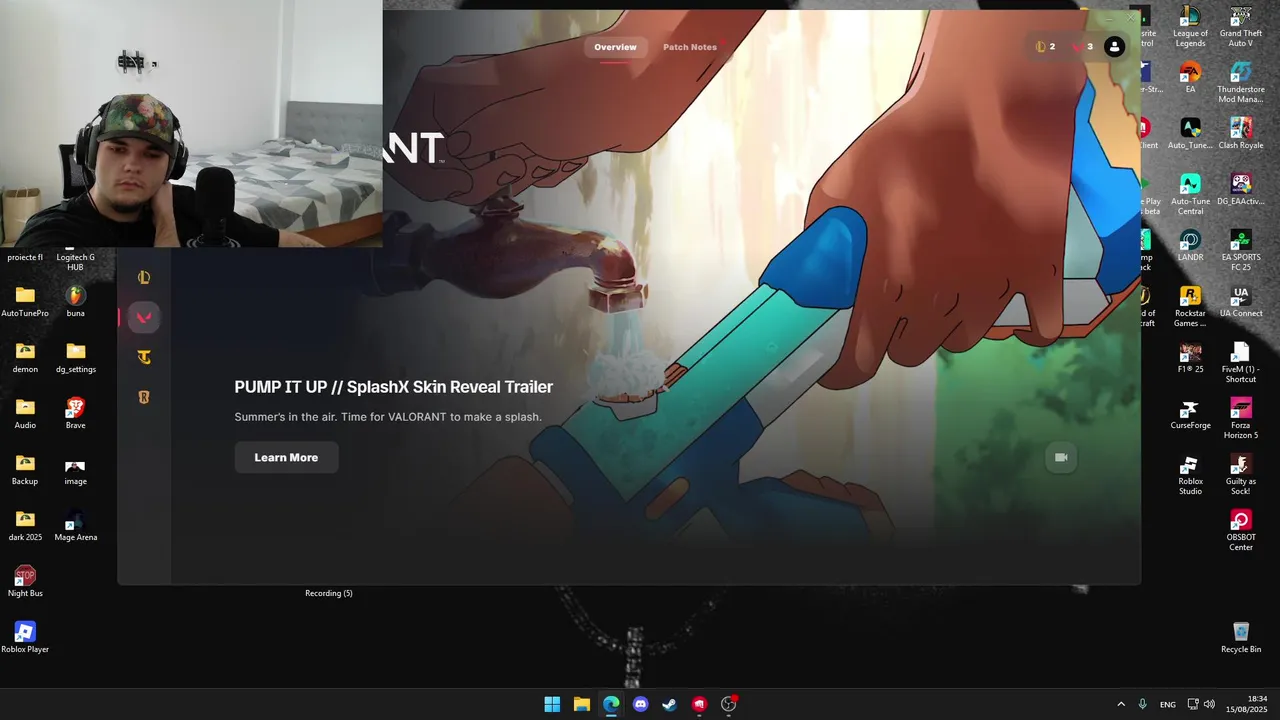Switch to the Patch Notes tab
Image resolution: width=1280 pixels, height=720 pixels.
(x=690, y=47)
